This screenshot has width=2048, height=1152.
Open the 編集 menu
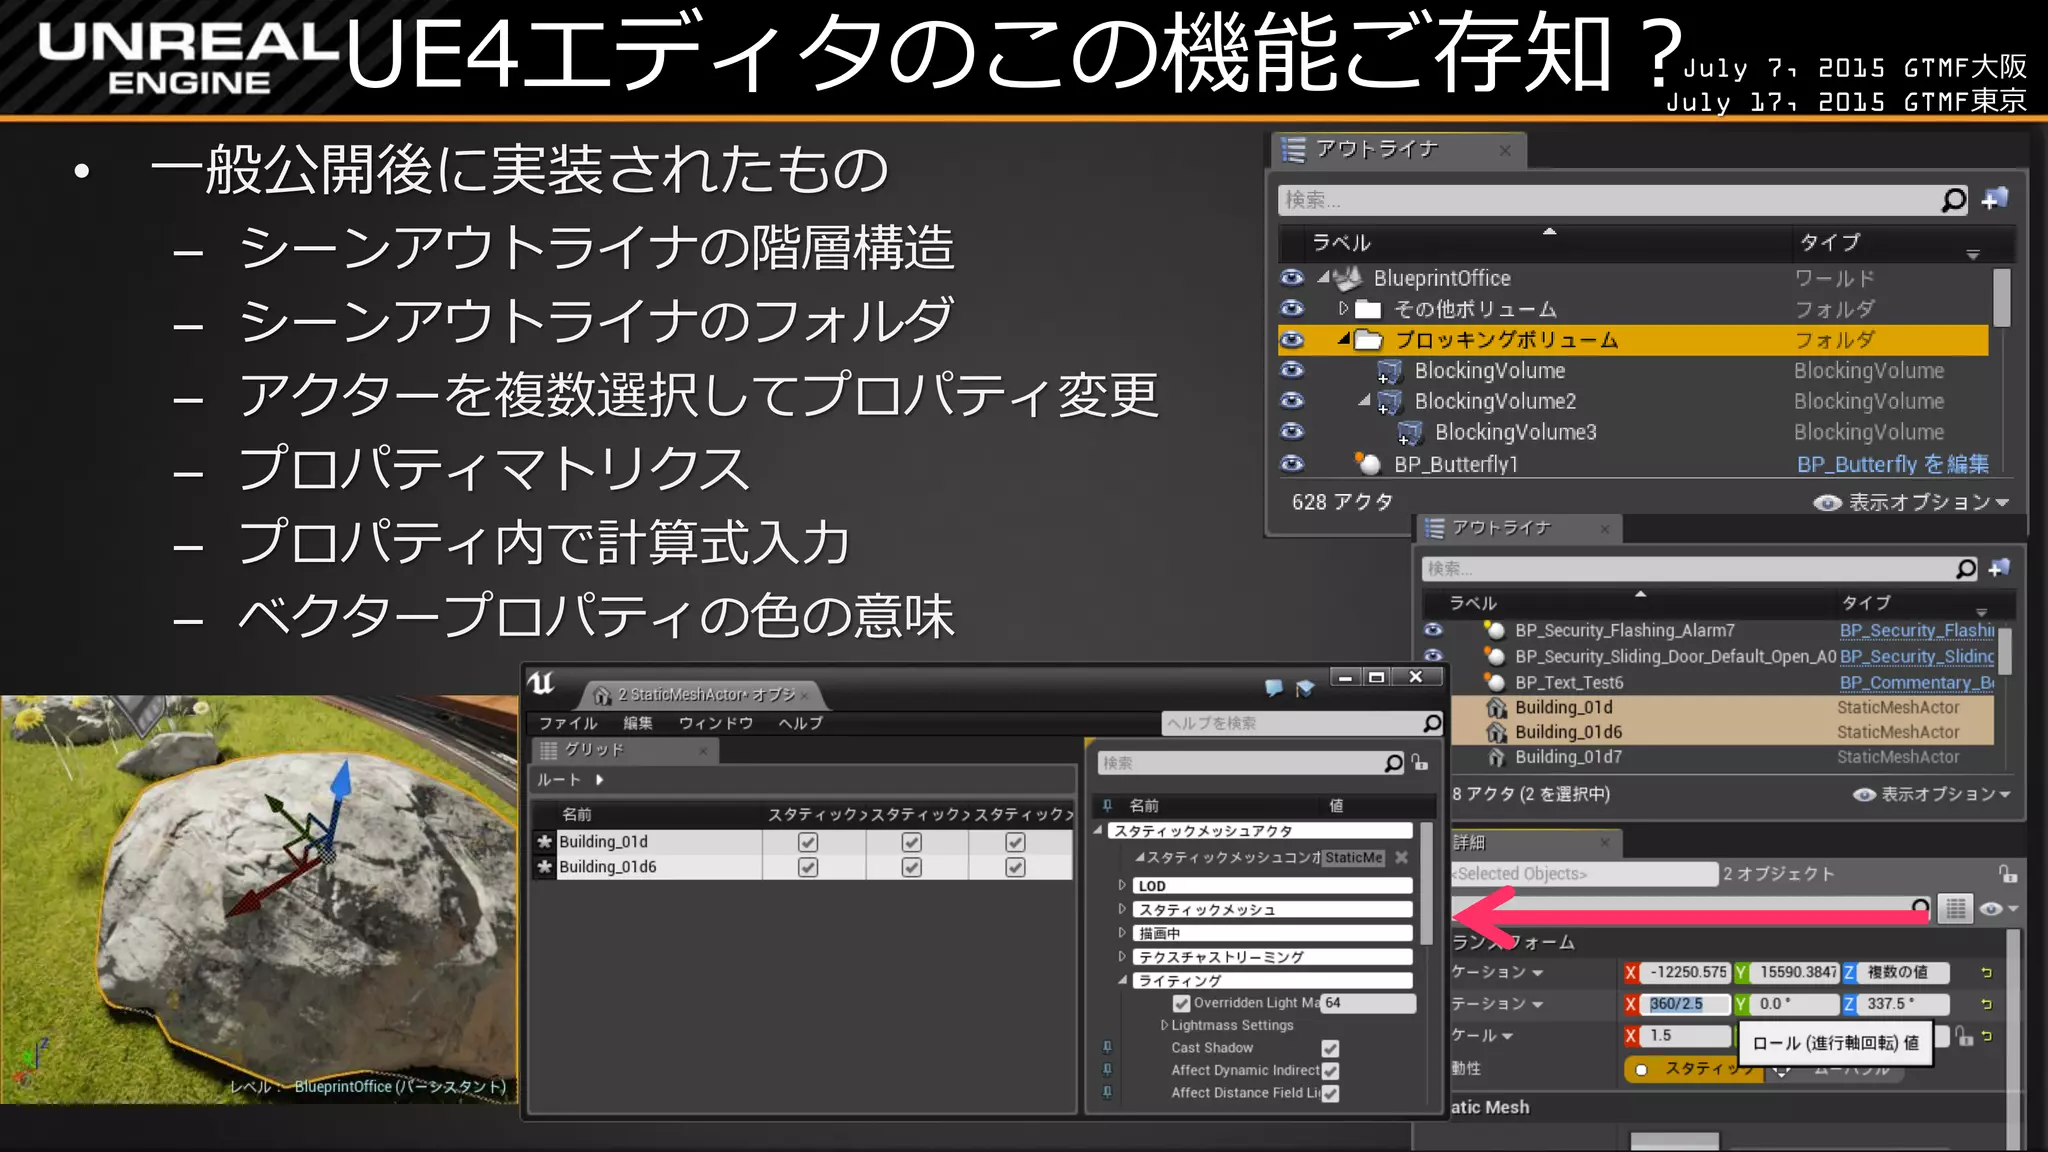[638, 723]
